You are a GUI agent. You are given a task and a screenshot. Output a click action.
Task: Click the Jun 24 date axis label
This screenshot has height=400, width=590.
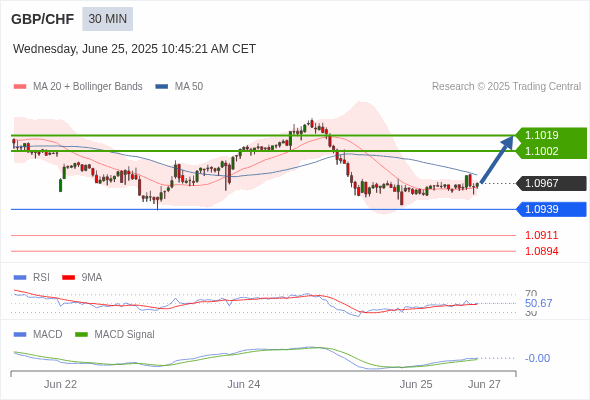pos(244,385)
